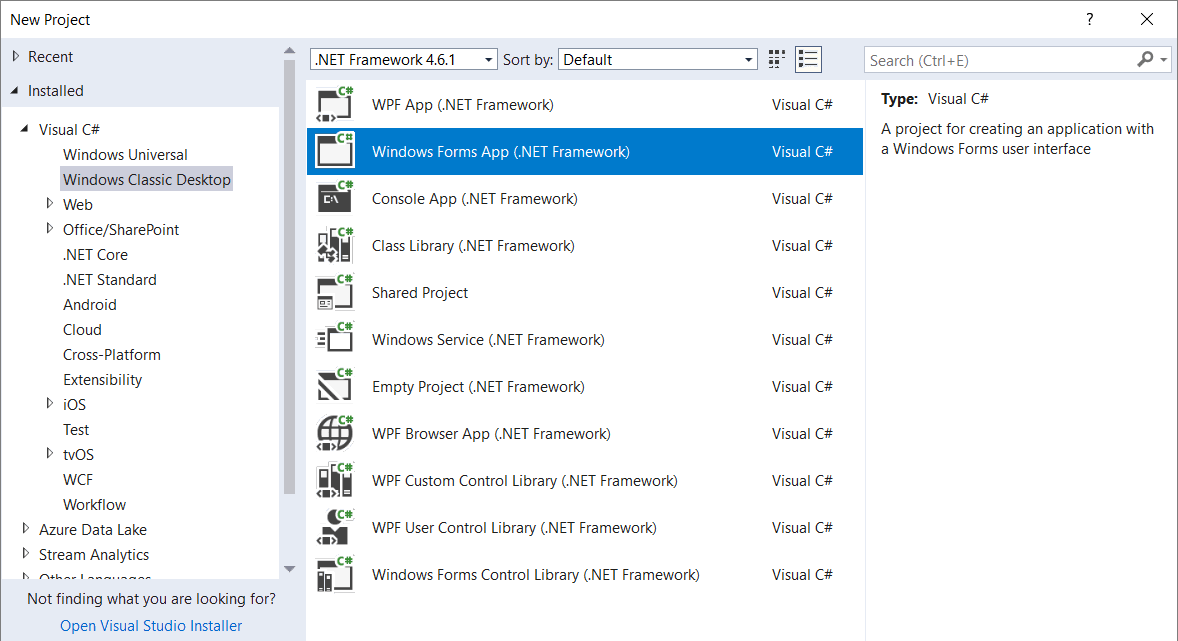Expand the Recent section
This screenshot has height=641, width=1178.
coord(16,56)
